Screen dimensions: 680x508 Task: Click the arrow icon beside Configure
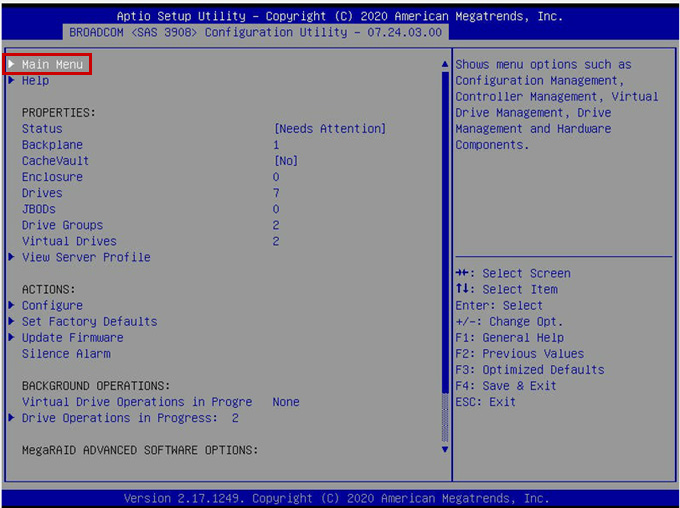tap(11, 305)
